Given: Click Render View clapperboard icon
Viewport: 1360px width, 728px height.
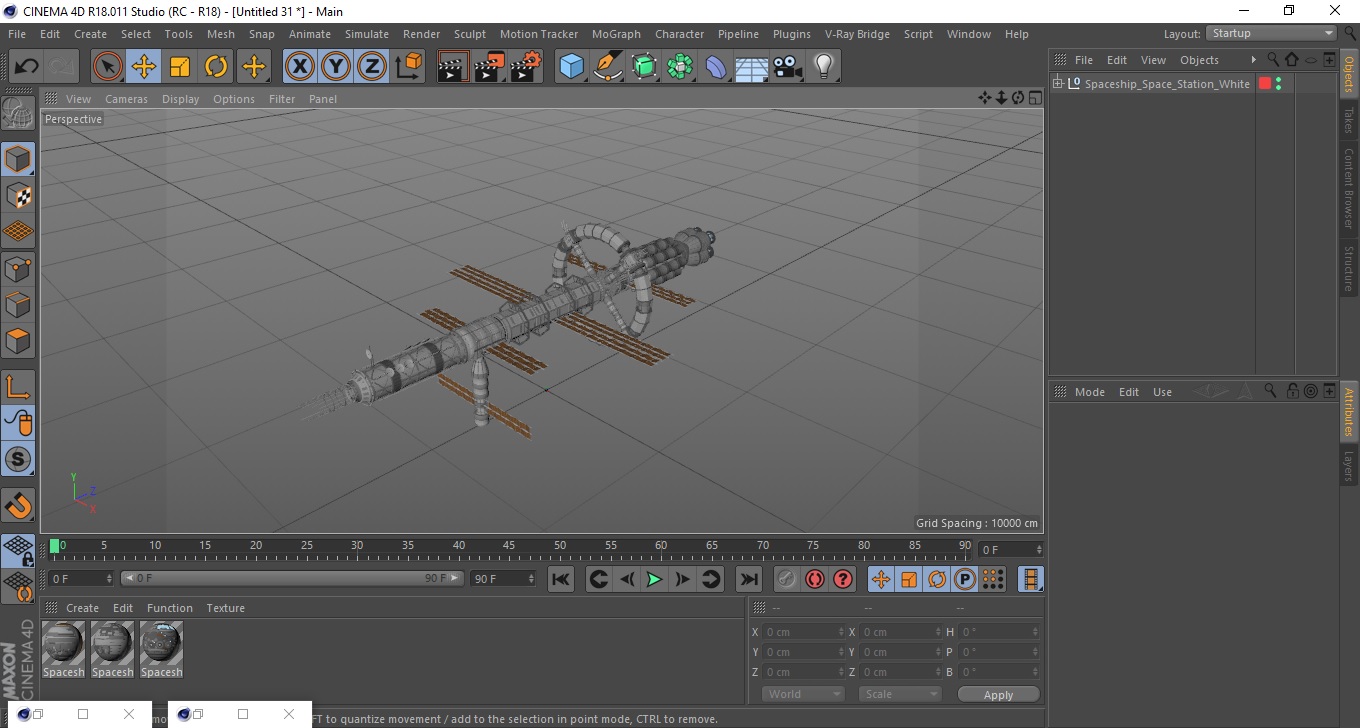Looking at the screenshot, I should point(453,67).
